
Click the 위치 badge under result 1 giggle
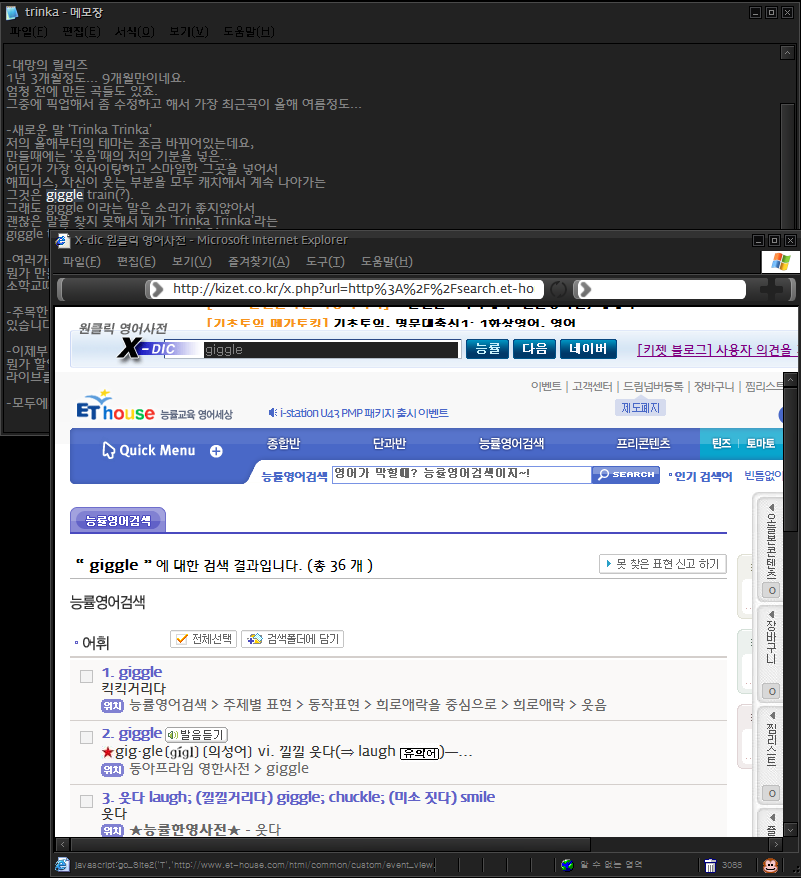point(112,706)
